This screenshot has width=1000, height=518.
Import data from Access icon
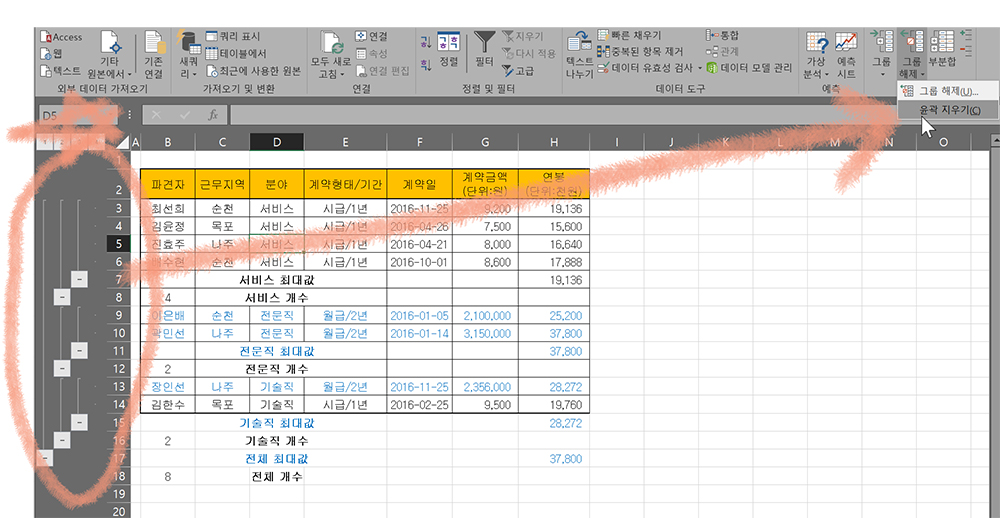tap(61, 37)
